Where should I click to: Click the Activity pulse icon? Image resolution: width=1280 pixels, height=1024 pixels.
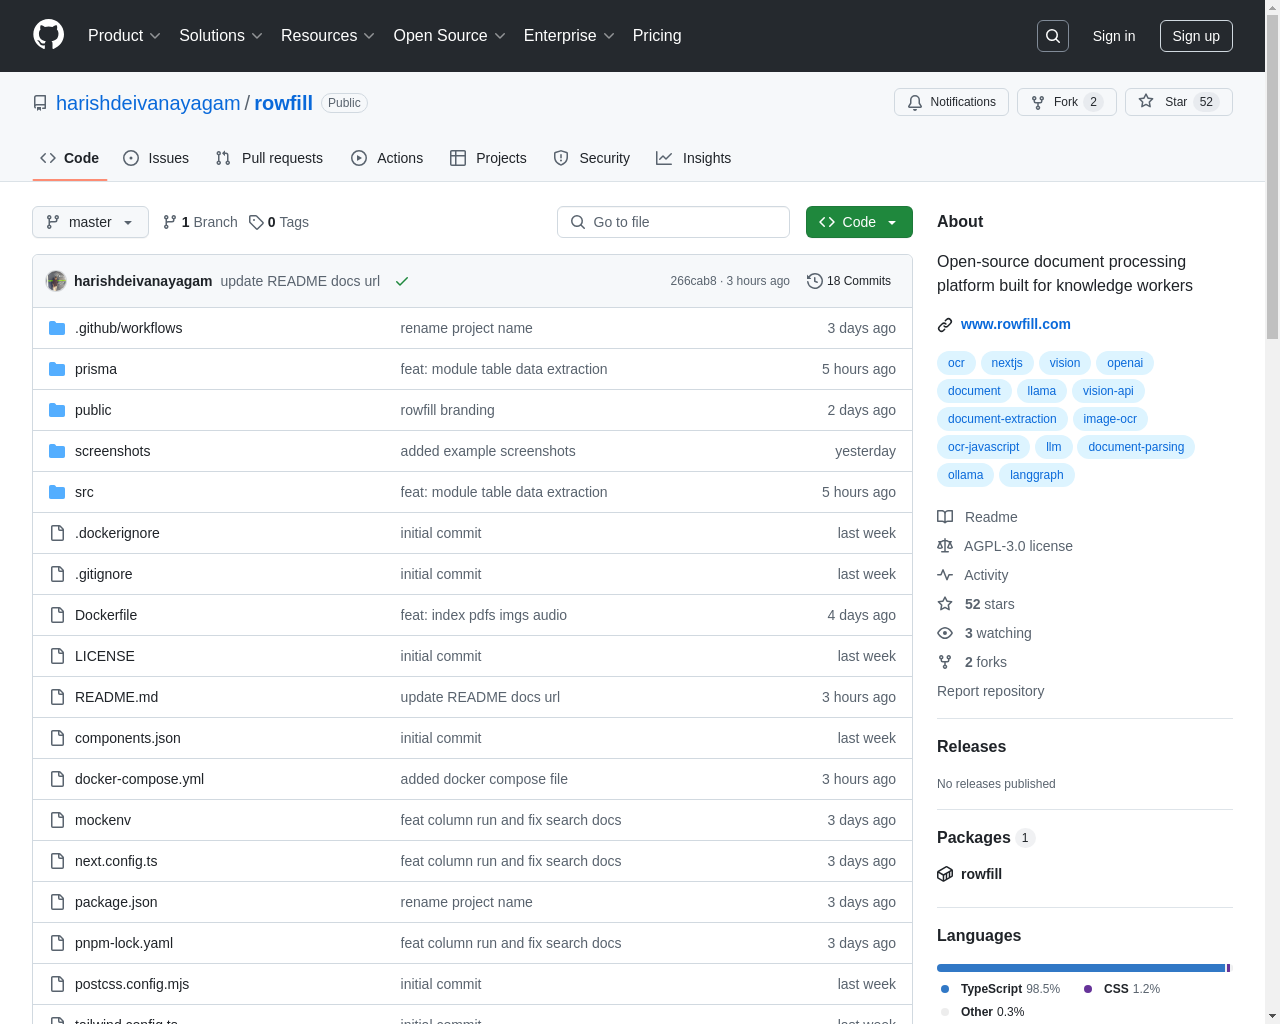[945, 575]
